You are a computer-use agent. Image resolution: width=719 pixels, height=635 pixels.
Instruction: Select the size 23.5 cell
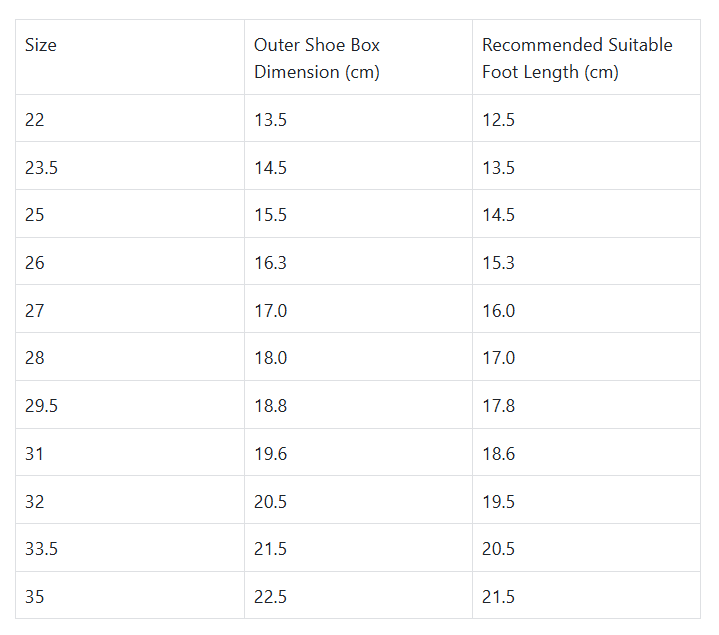pyautogui.click(x=42, y=168)
